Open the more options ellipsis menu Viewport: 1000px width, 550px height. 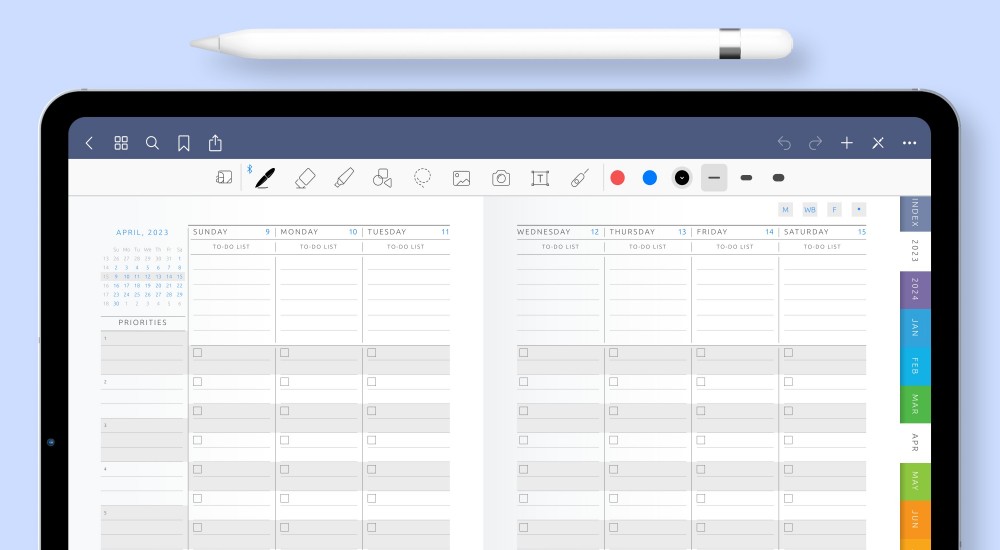[909, 143]
